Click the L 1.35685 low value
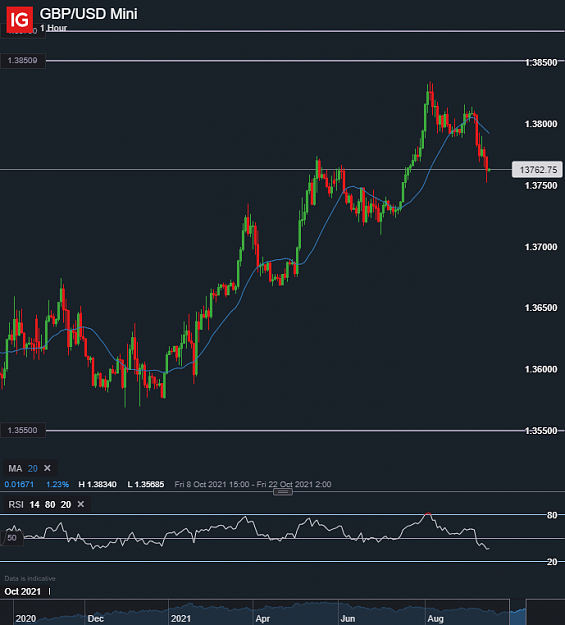The width and height of the screenshot is (565, 625). pos(146,484)
